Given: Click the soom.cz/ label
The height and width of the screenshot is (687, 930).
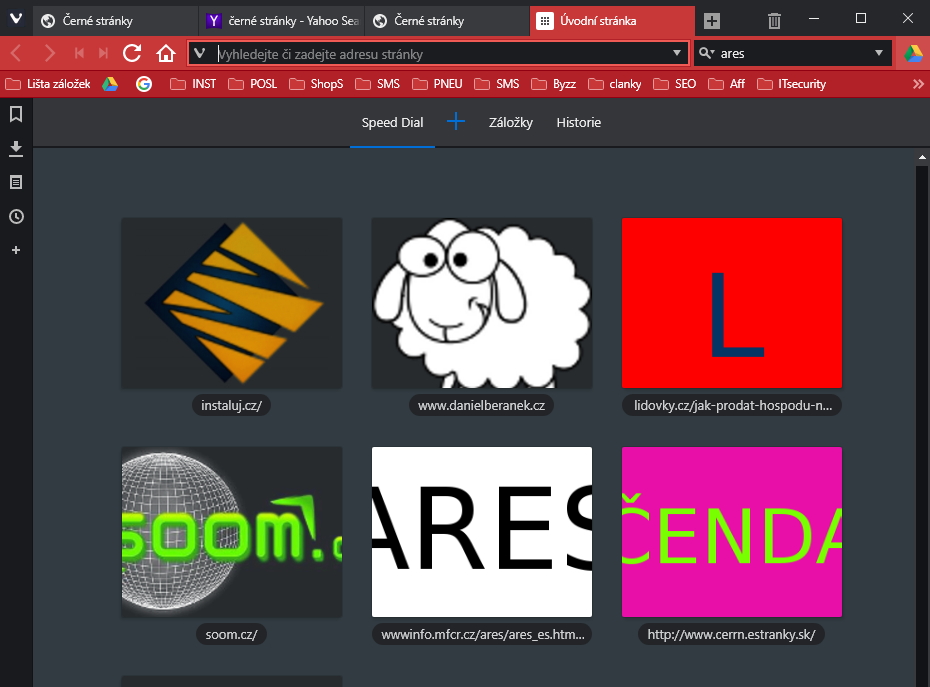Looking at the screenshot, I should tap(231, 634).
